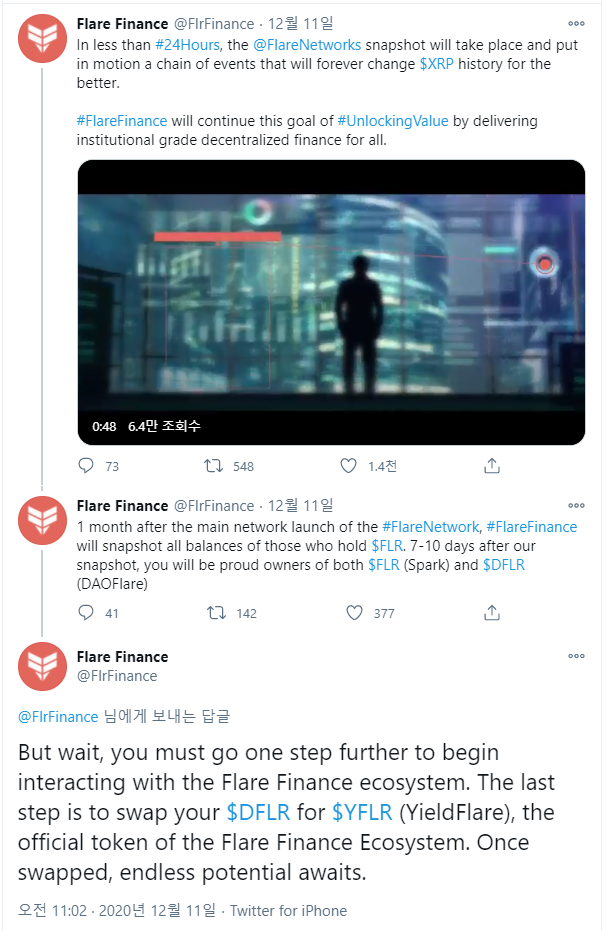The height and width of the screenshot is (931, 607).
Task: Click the $YFLR cashtag in the main tweet
Action: [362, 812]
